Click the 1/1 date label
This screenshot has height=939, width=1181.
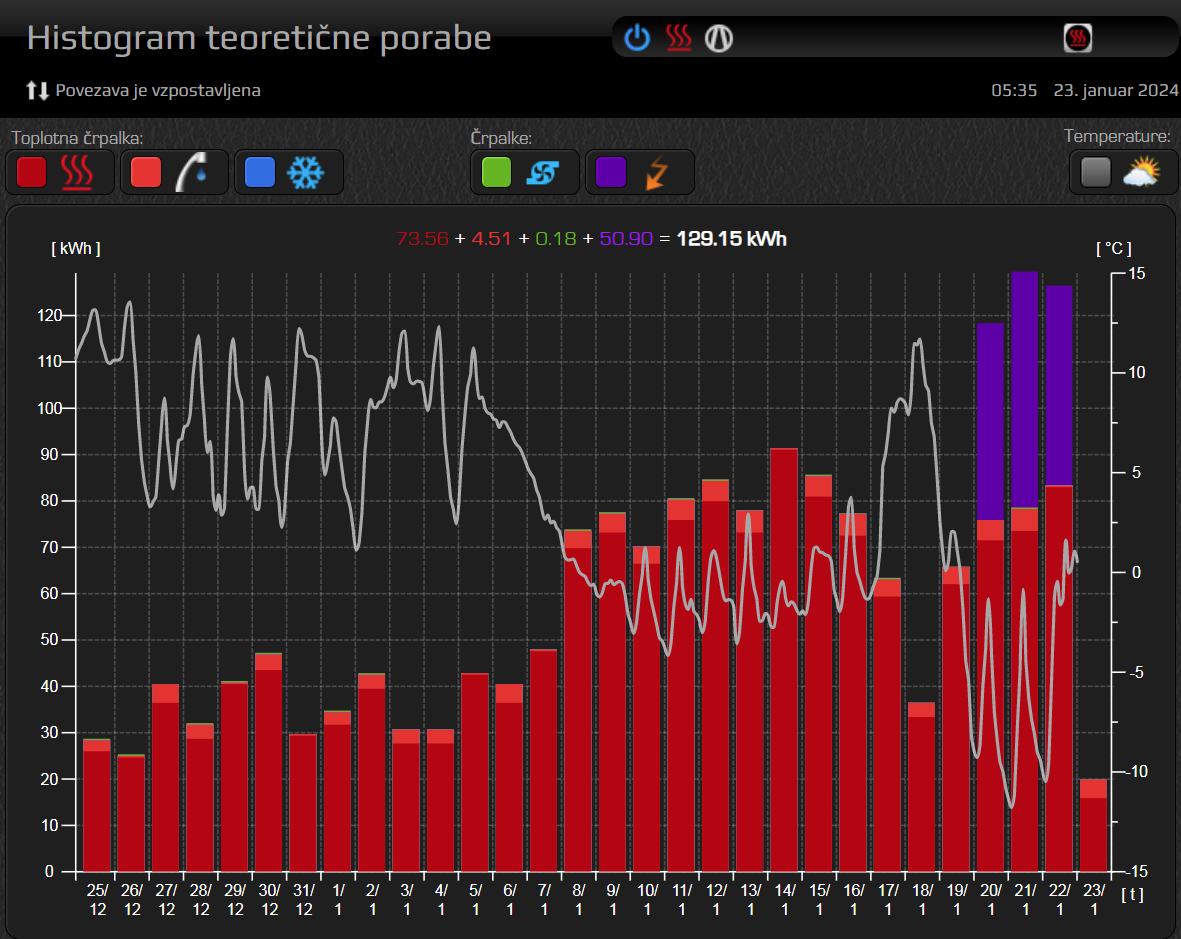pyautogui.click(x=338, y=900)
